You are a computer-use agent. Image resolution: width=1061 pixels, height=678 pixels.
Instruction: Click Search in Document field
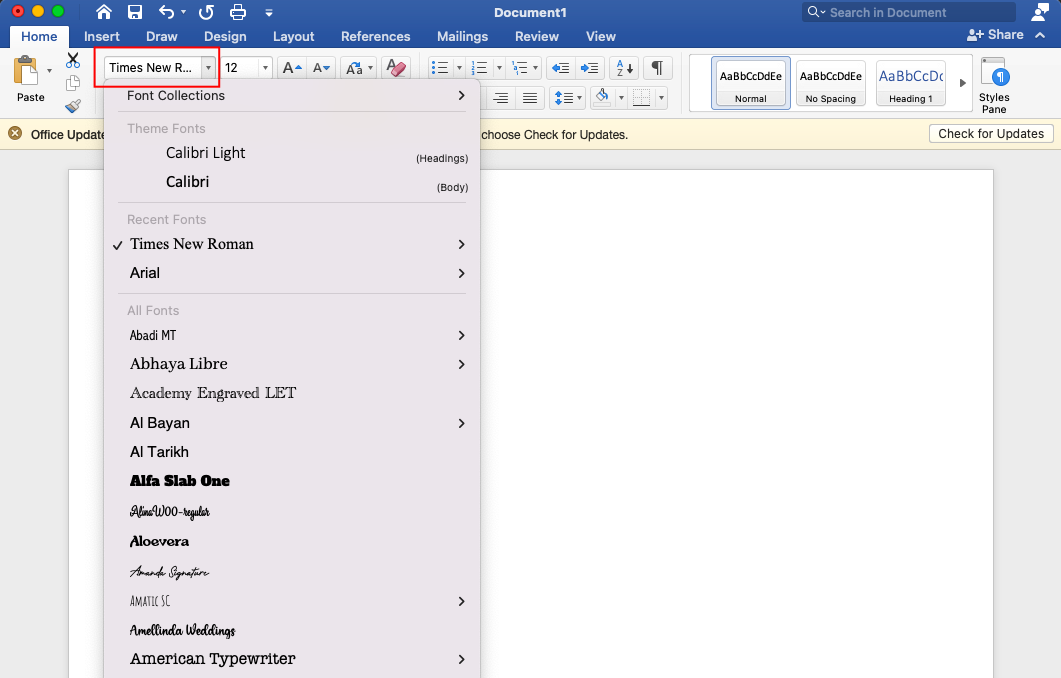[909, 12]
